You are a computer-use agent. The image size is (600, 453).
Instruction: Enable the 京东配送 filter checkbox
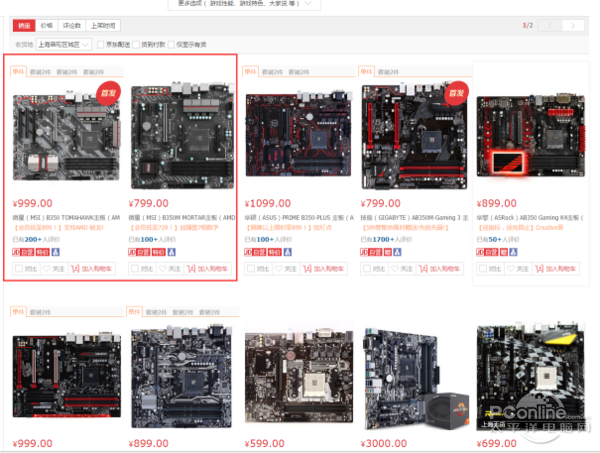(101, 45)
